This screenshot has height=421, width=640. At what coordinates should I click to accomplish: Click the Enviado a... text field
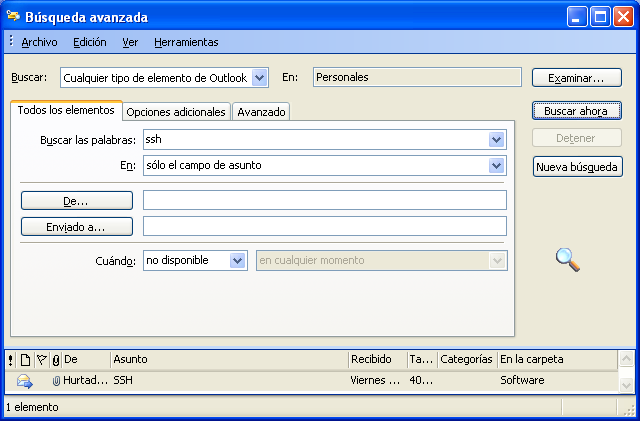[325, 226]
